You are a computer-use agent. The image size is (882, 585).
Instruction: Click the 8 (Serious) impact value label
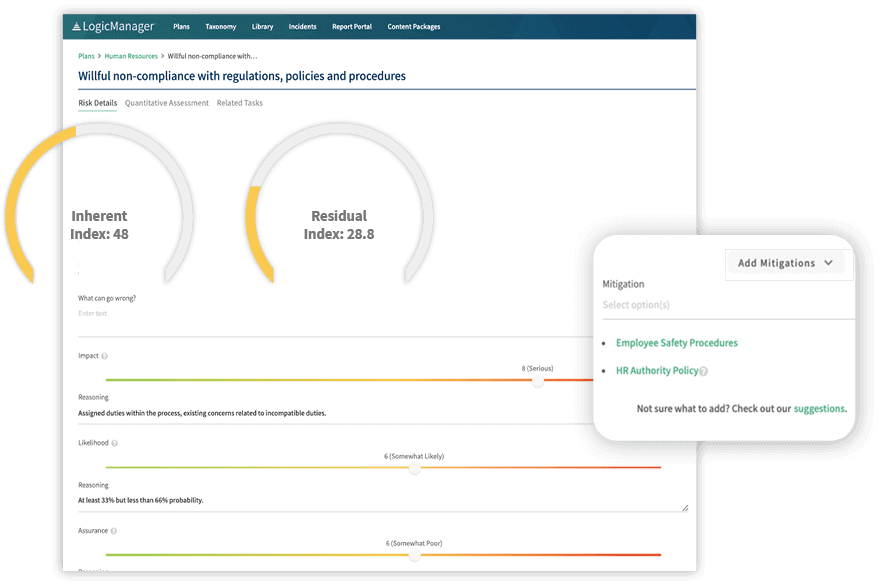click(x=537, y=368)
